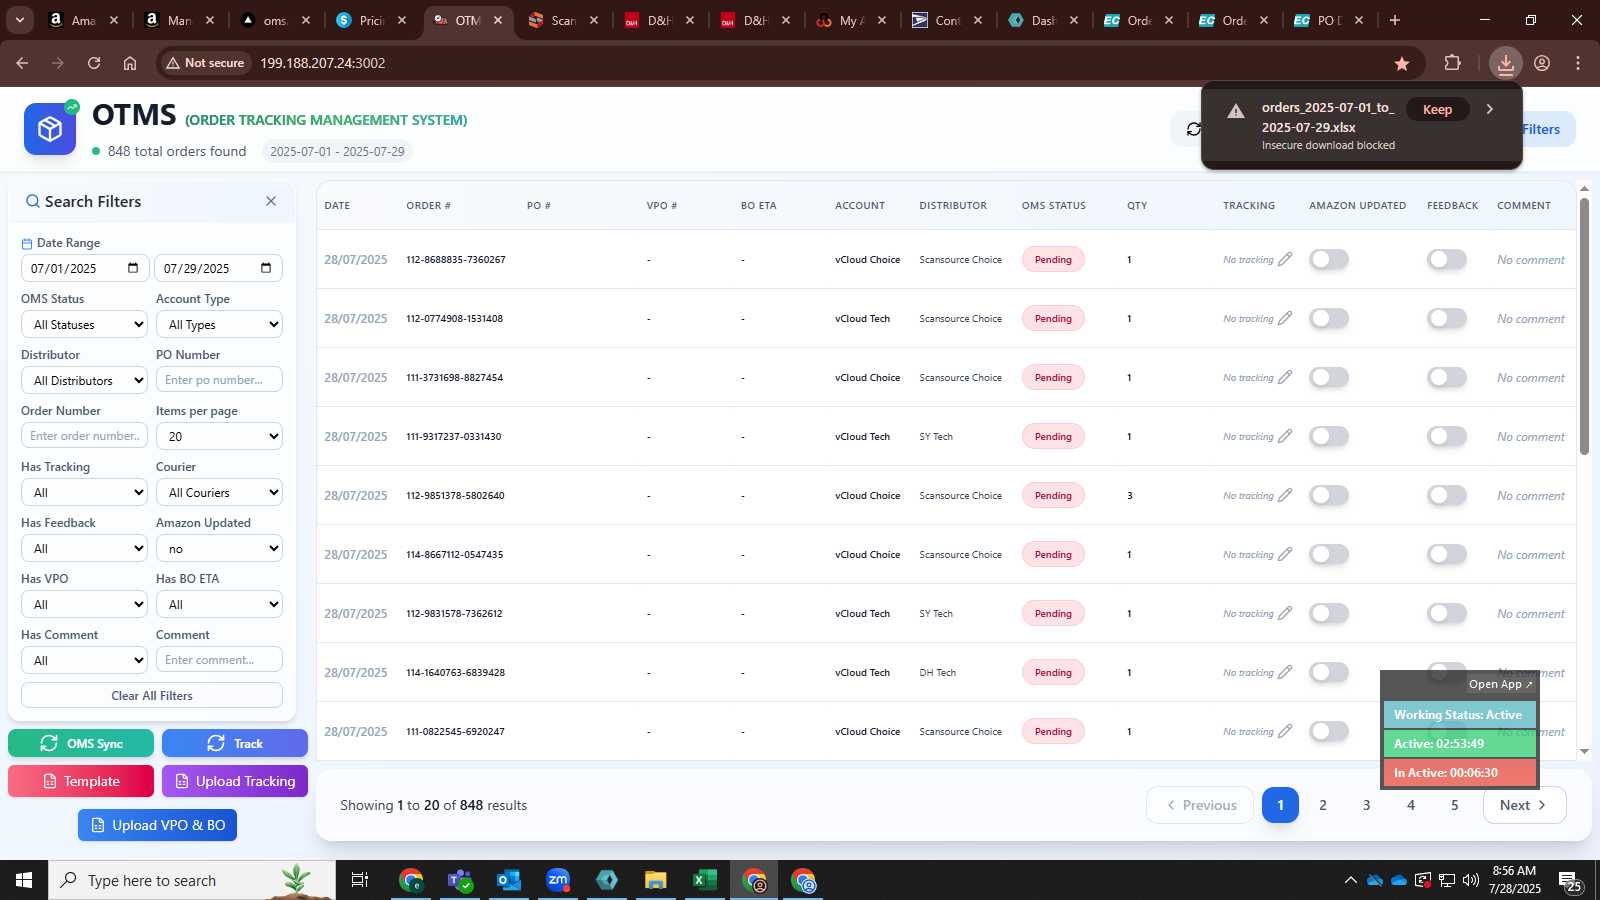The height and width of the screenshot is (900, 1600).
Task: Click the Upload Tracking button
Action: [x=235, y=781]
